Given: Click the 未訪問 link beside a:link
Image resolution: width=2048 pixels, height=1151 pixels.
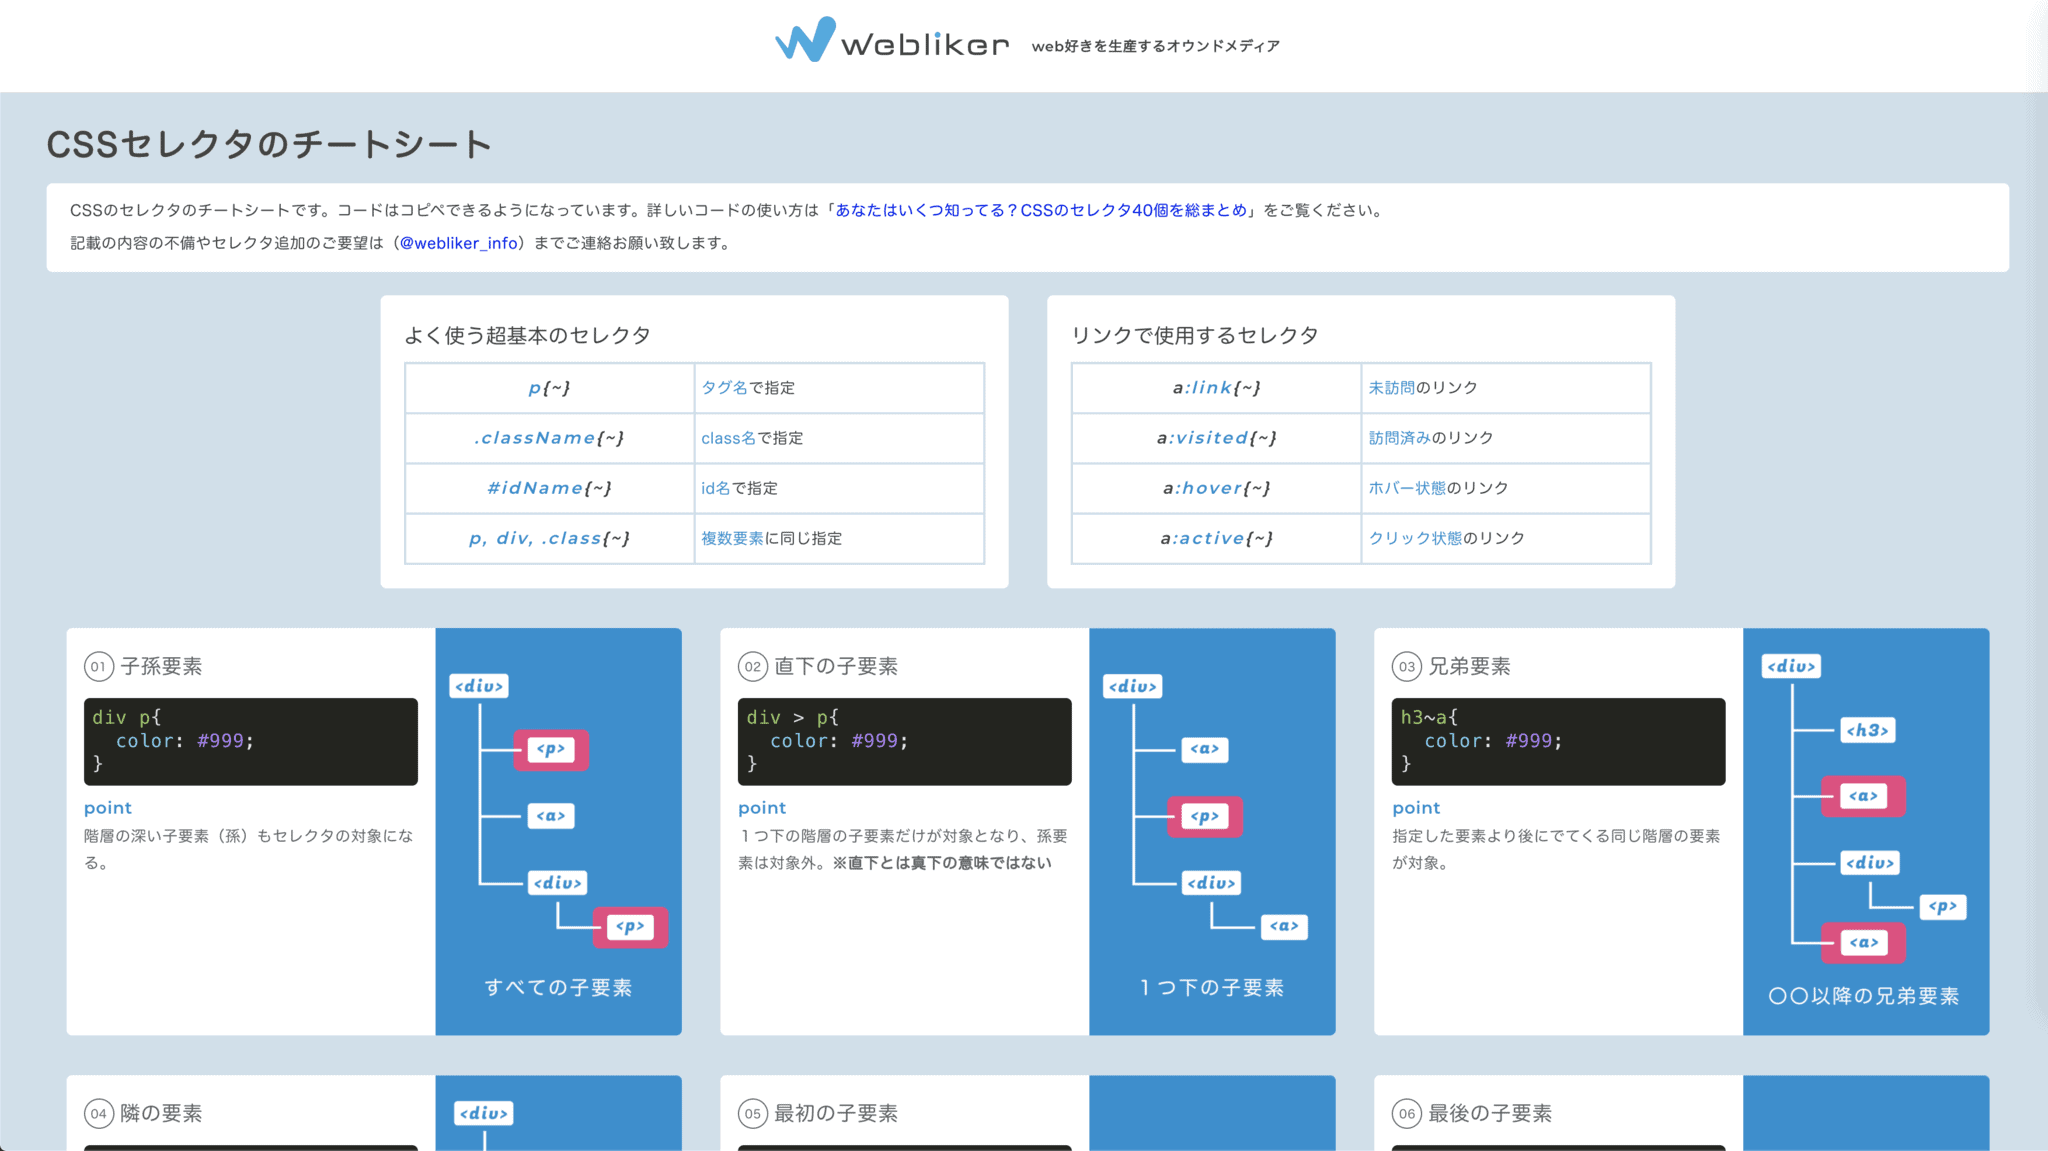Looking at the screenshot, I should point(1394,388).
